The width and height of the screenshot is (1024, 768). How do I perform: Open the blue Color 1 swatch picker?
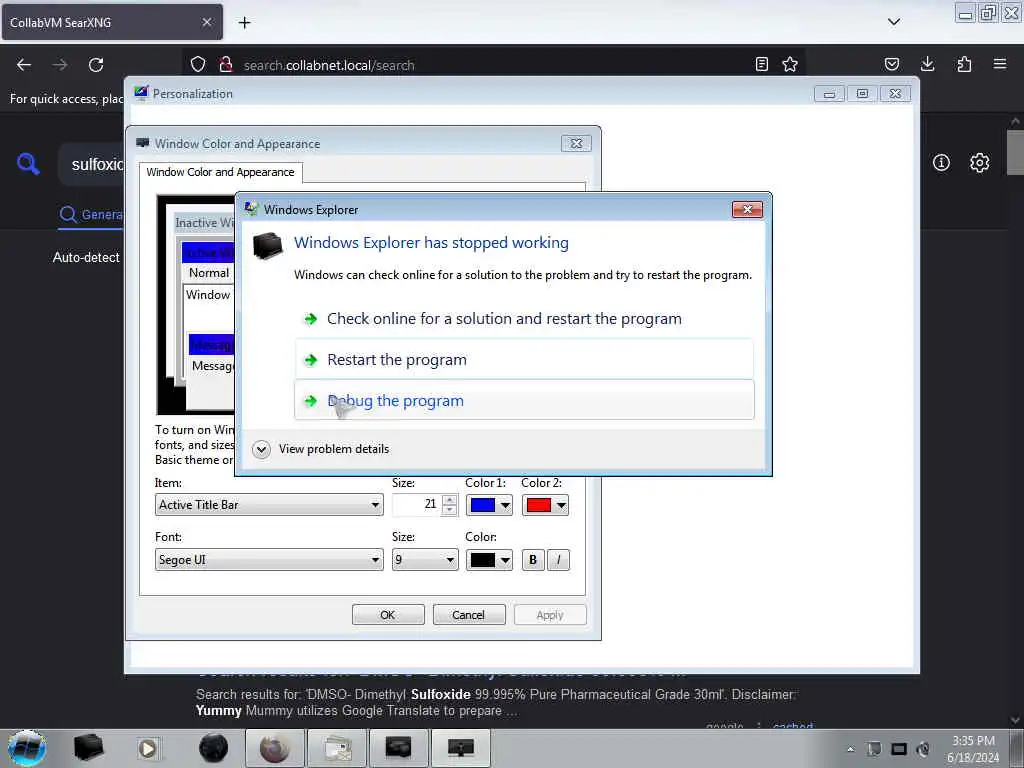point(489,505)
